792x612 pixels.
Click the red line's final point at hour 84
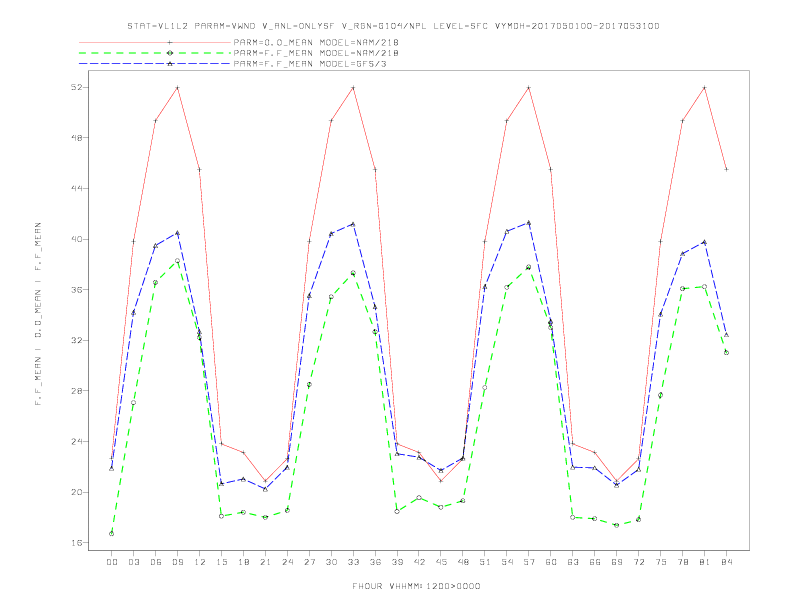point(726,169)
